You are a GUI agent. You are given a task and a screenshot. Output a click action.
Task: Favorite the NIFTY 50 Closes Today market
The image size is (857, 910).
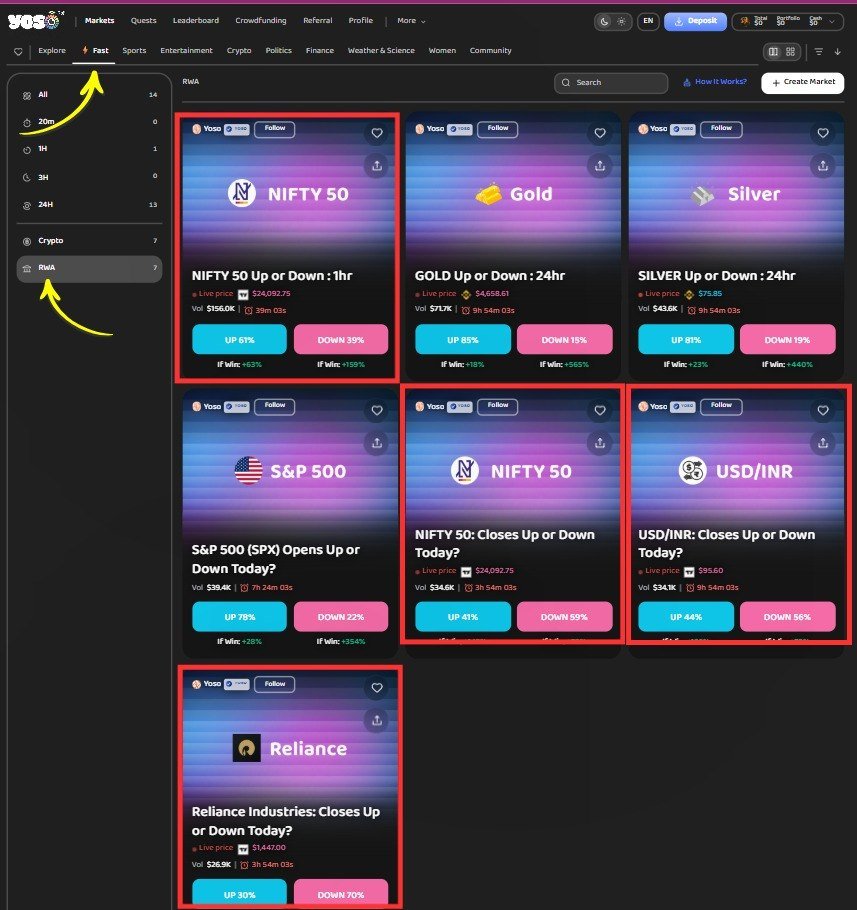click(599, 410)
